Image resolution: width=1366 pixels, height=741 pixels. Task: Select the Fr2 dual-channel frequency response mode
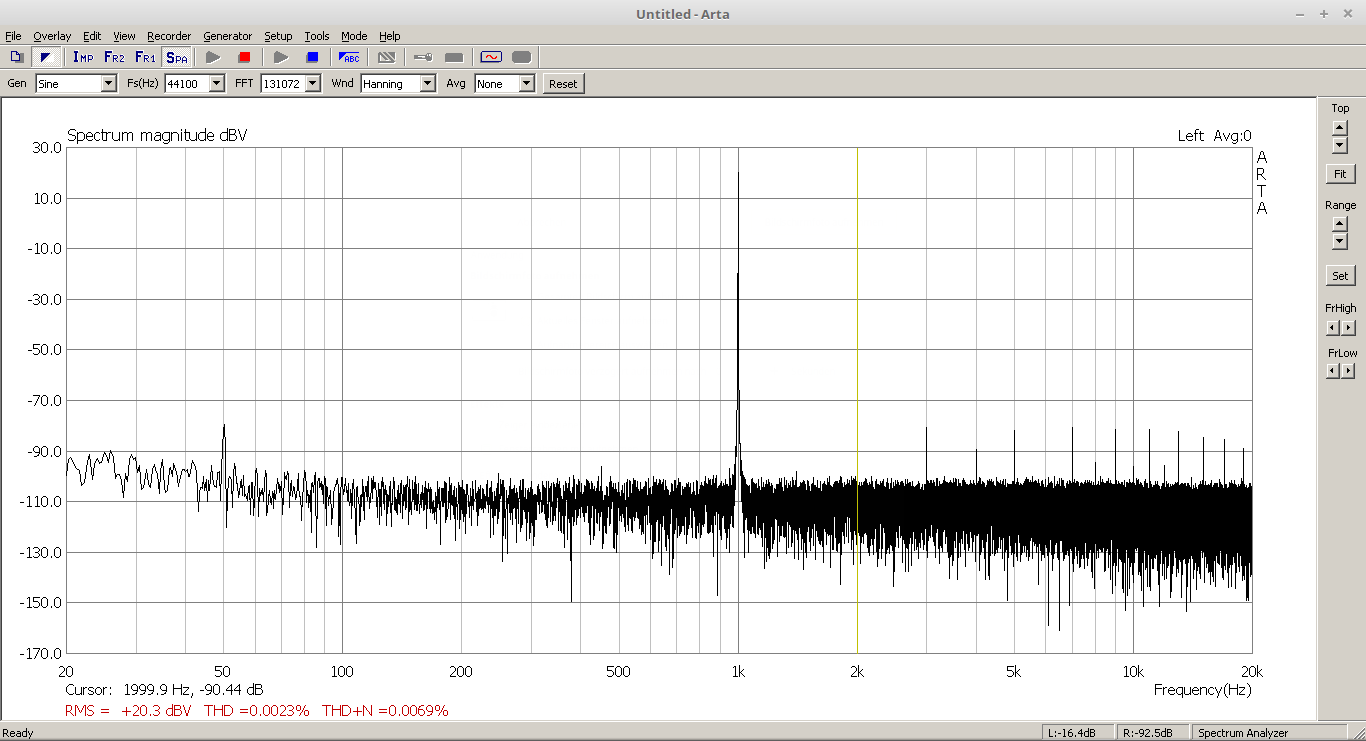114,57
